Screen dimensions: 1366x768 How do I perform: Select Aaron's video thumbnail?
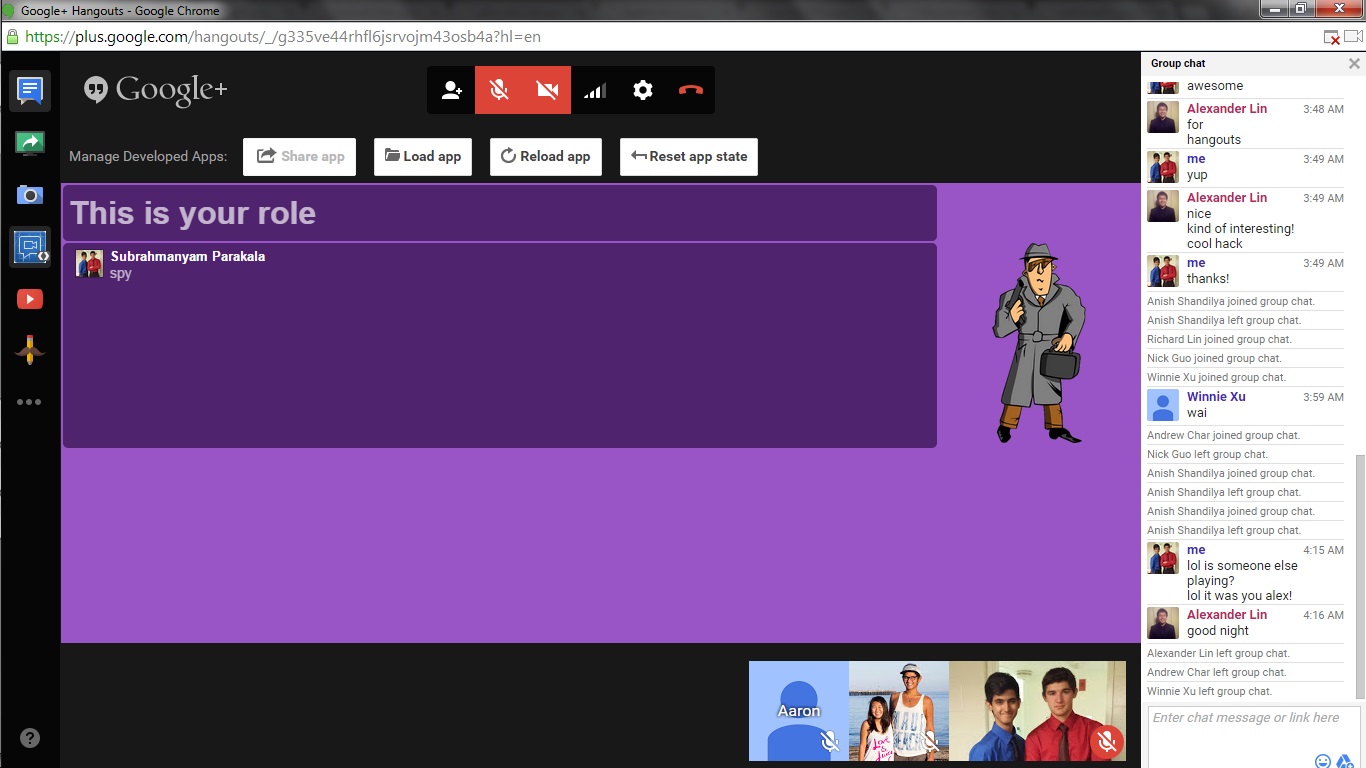tap(799, 711)
